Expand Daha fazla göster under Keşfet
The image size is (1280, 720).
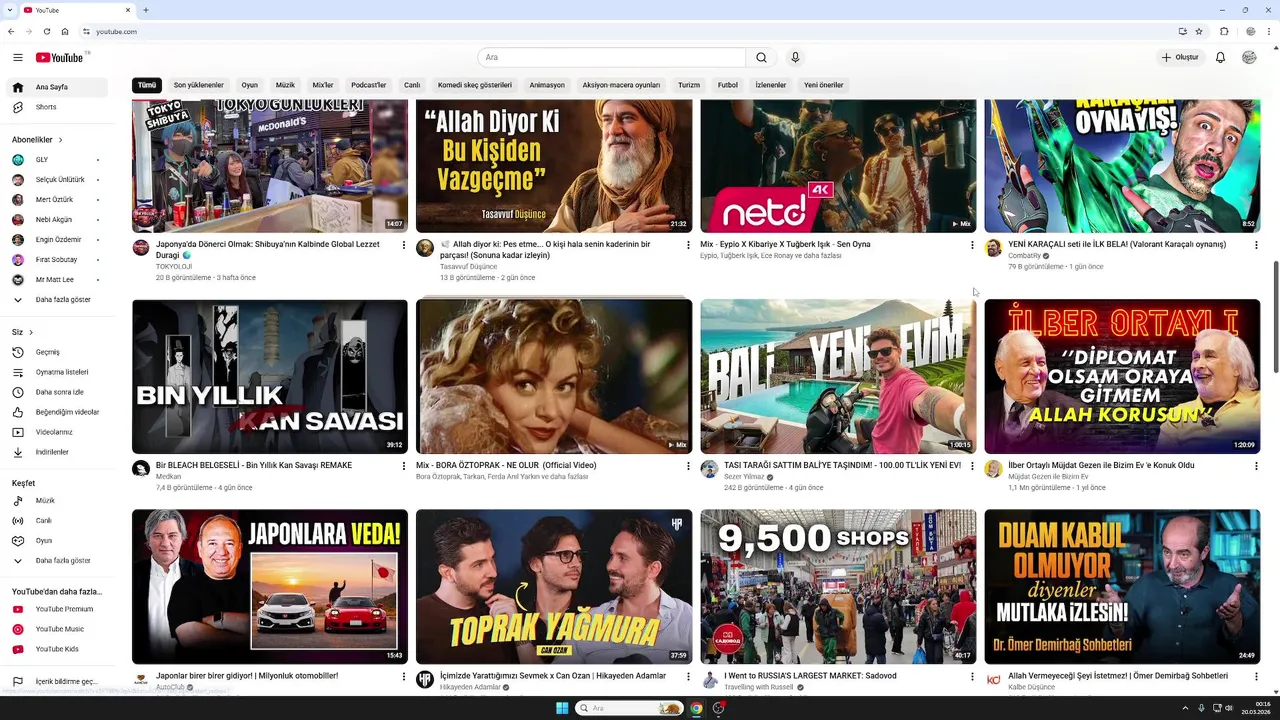pos(57,561)
